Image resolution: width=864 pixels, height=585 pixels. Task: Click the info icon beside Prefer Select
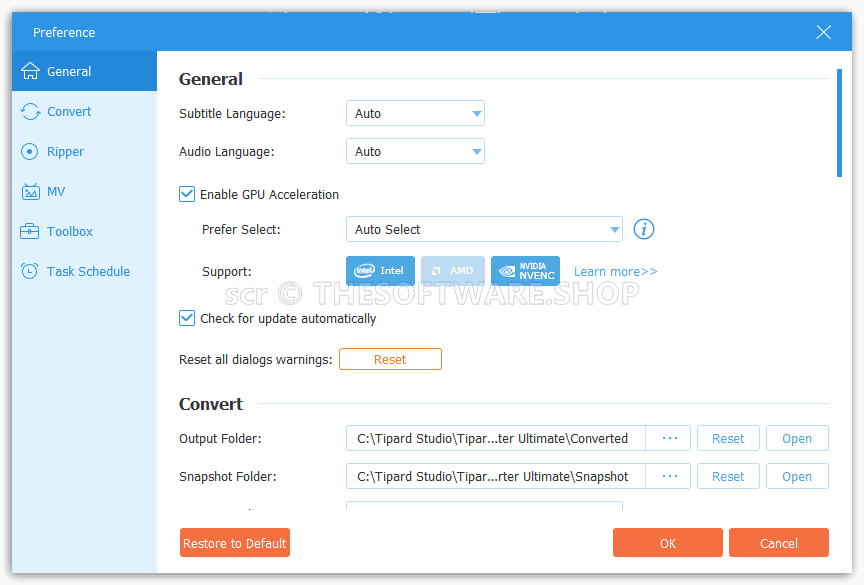click(644, 230)
